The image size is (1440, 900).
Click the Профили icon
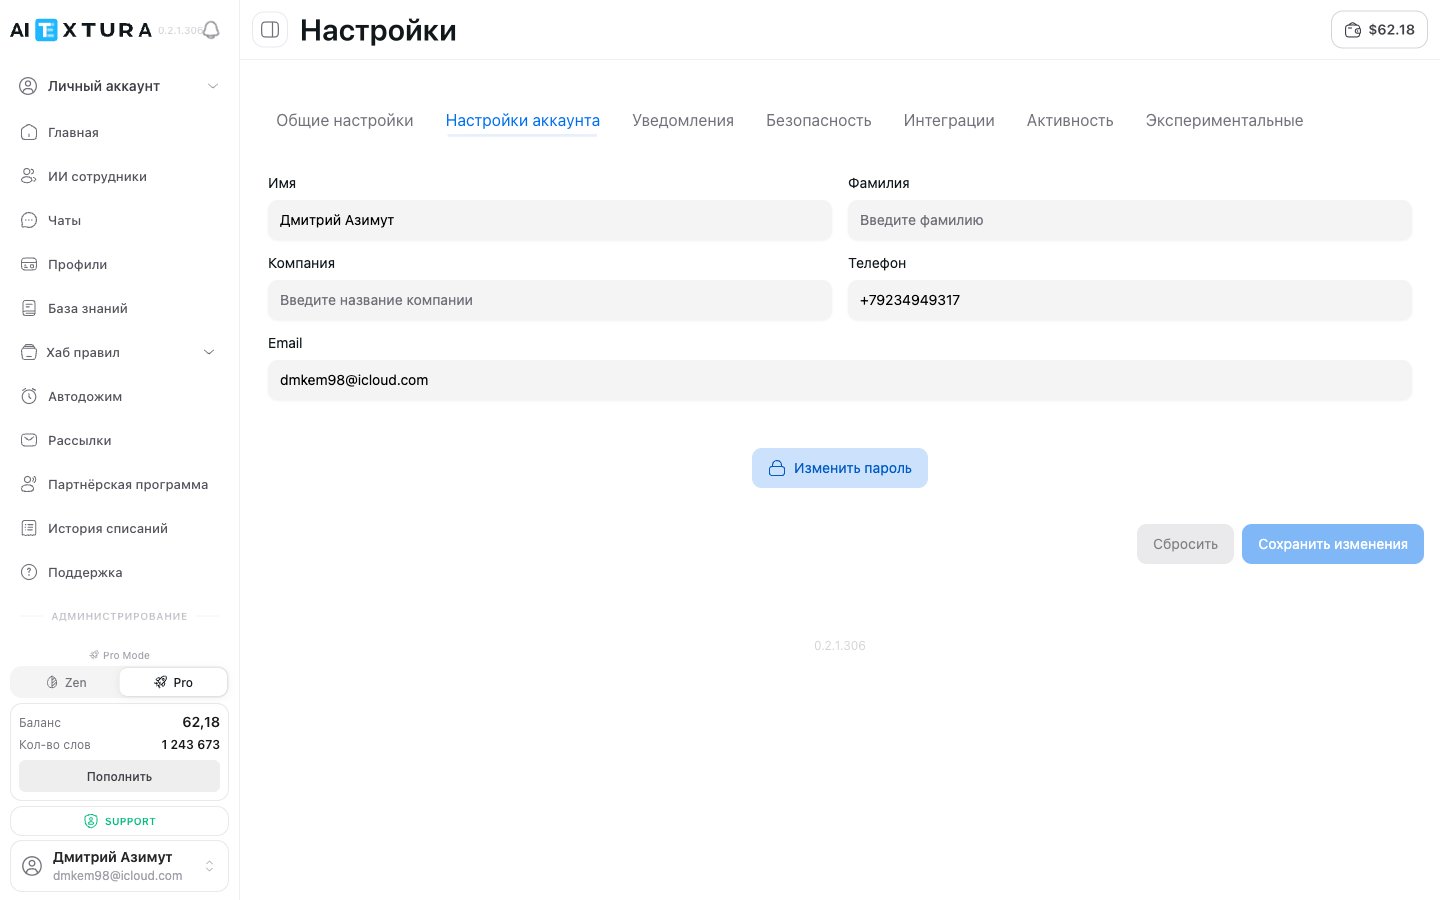[x=29, y=264]
